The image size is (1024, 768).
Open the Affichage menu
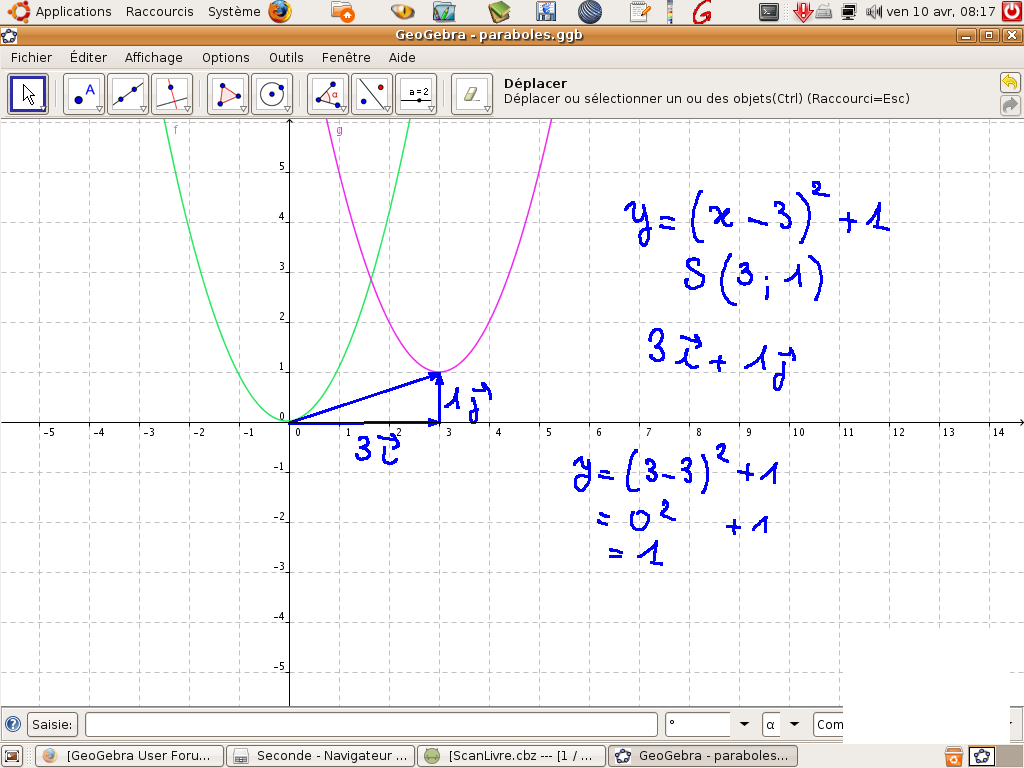click(x=153, y=58)
